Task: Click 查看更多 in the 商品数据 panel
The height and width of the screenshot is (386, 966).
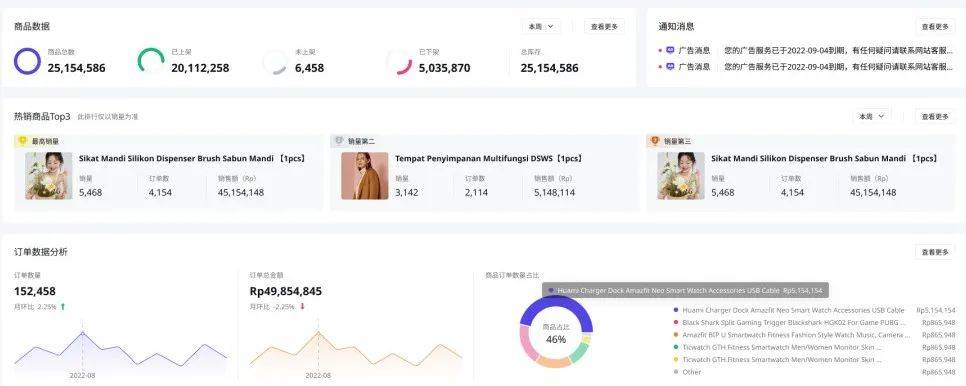Action: [x=604, y=26]
